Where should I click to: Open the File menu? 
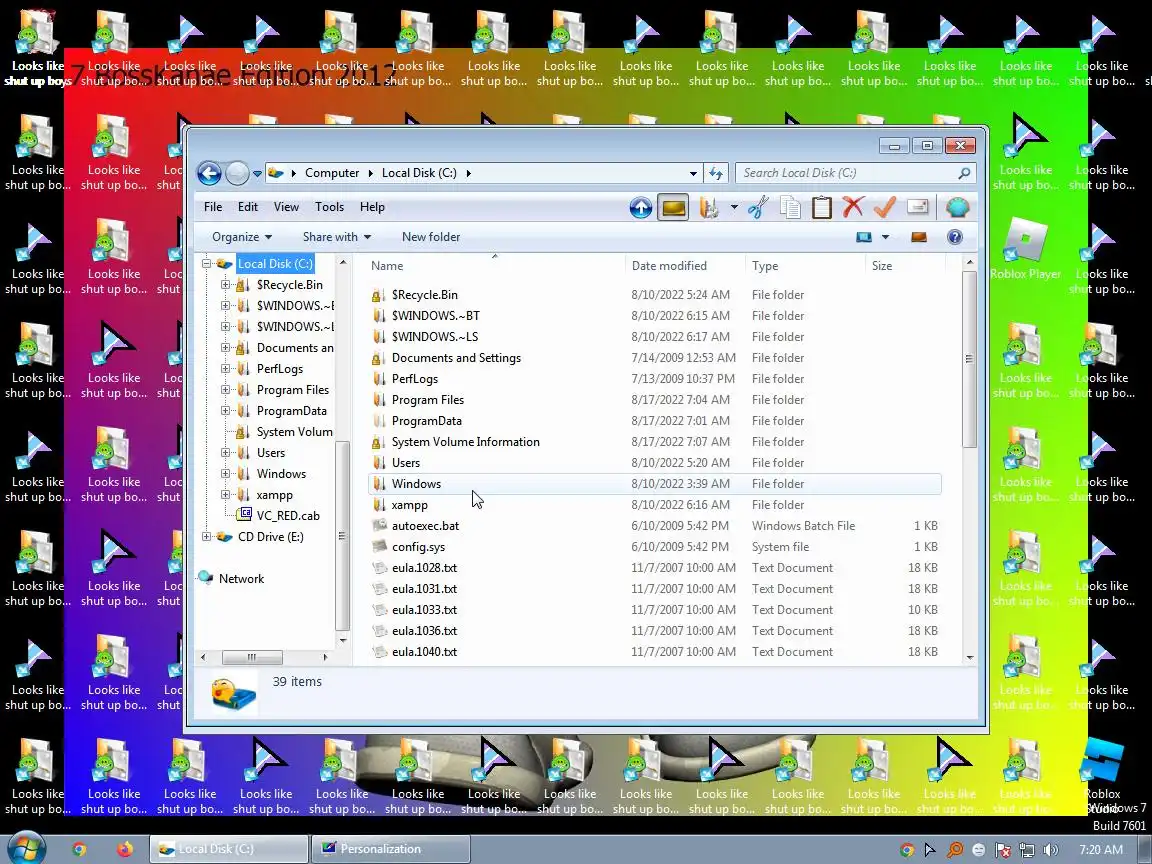213,207
